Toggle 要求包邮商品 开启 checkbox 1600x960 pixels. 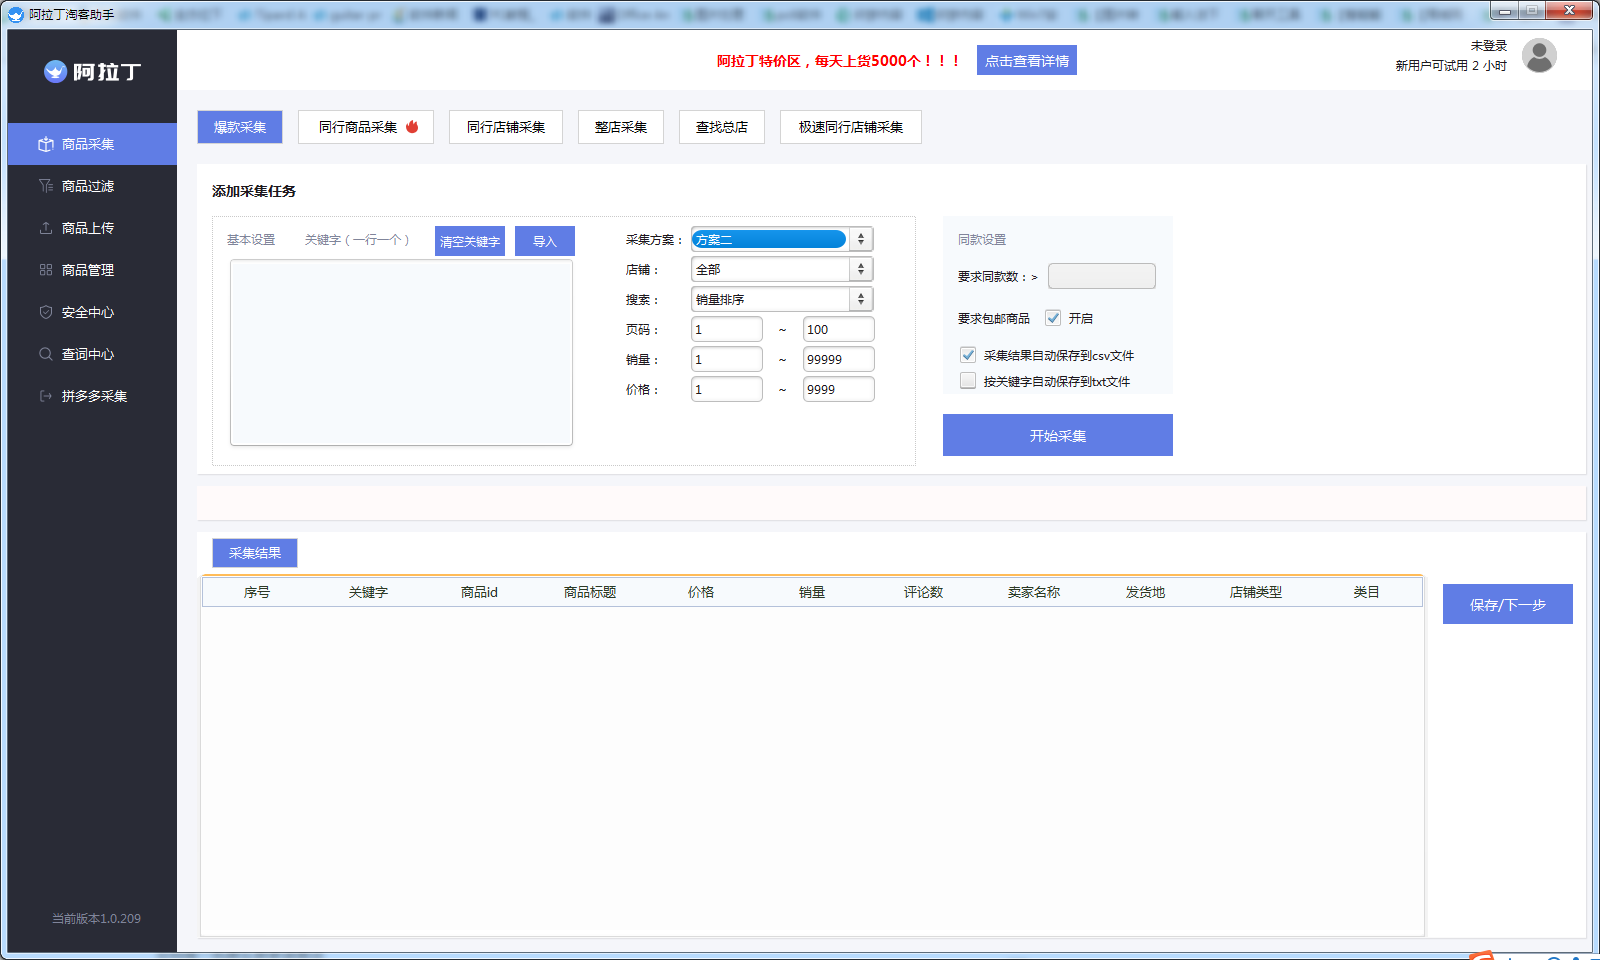tap(1053, 318)
